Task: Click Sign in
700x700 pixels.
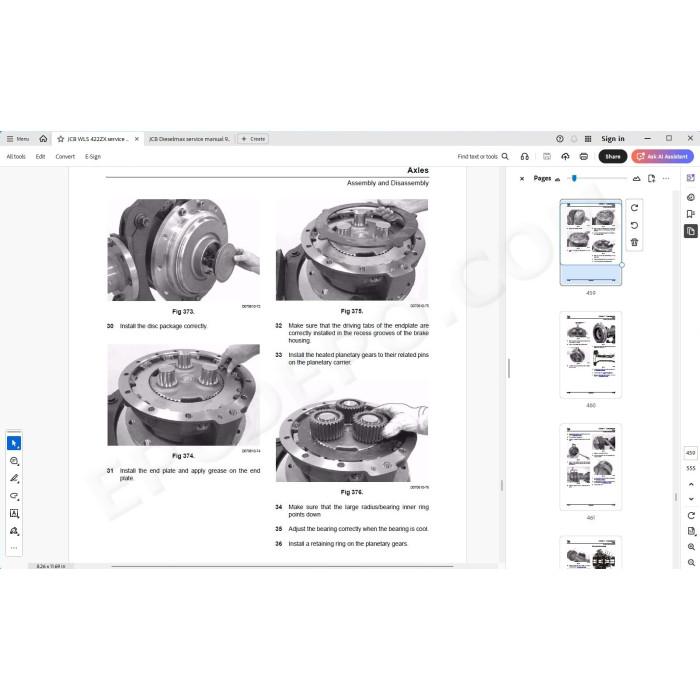Action: 612,139
